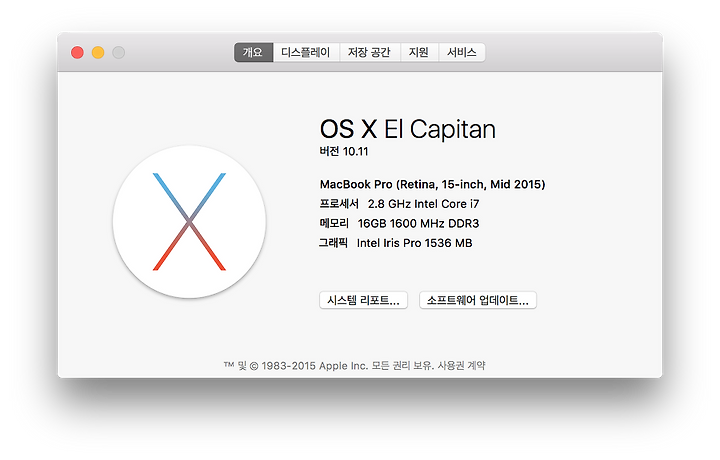Open the 디스플레이 tab
Screen dimensions: 720x460
coord(306,52)
